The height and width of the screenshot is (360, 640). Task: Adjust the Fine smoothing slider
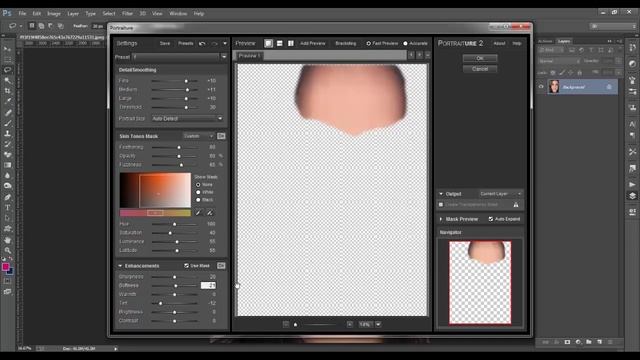(x=175, y=81)
